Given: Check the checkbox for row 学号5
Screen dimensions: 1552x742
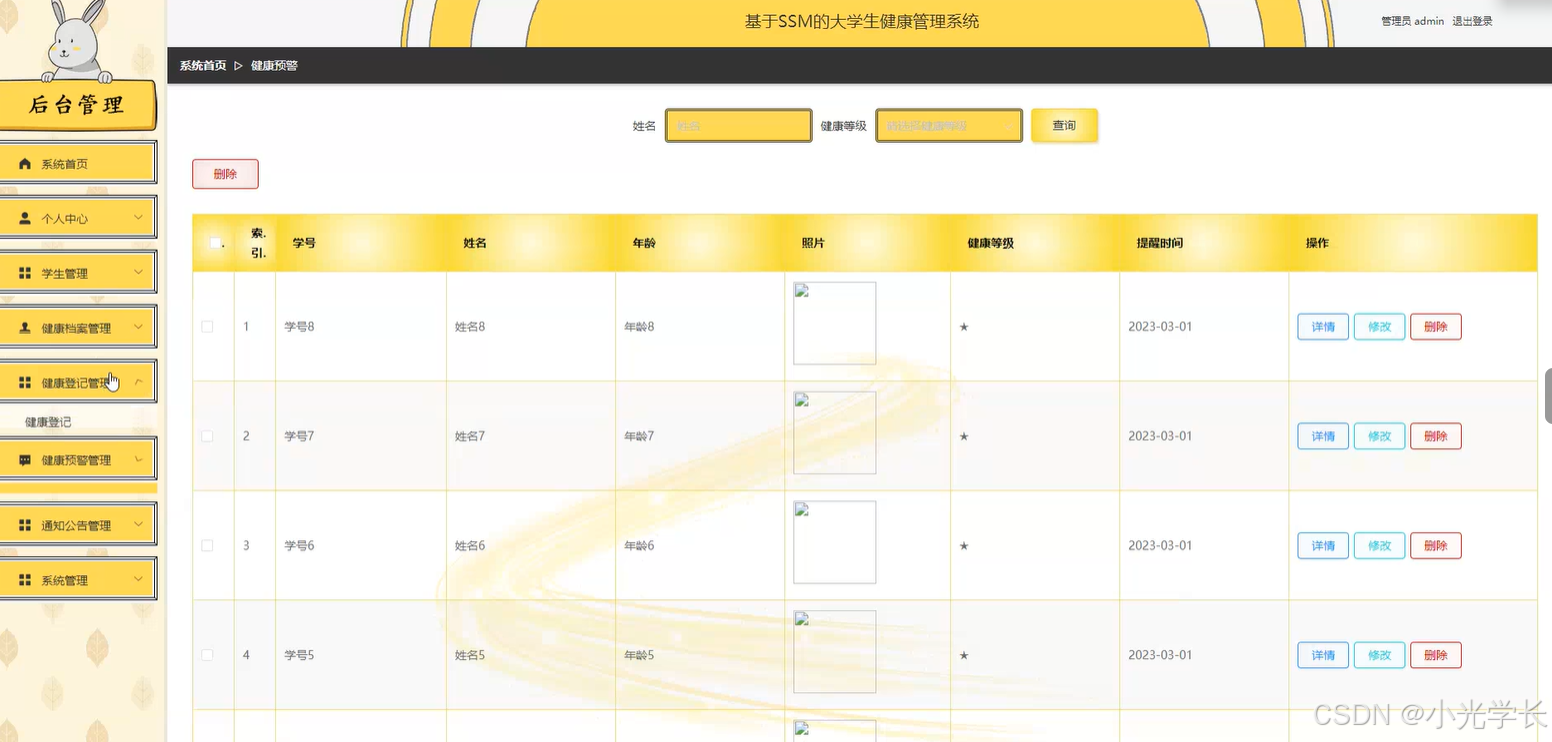Looking at the screenshot, I should point(207,655).
